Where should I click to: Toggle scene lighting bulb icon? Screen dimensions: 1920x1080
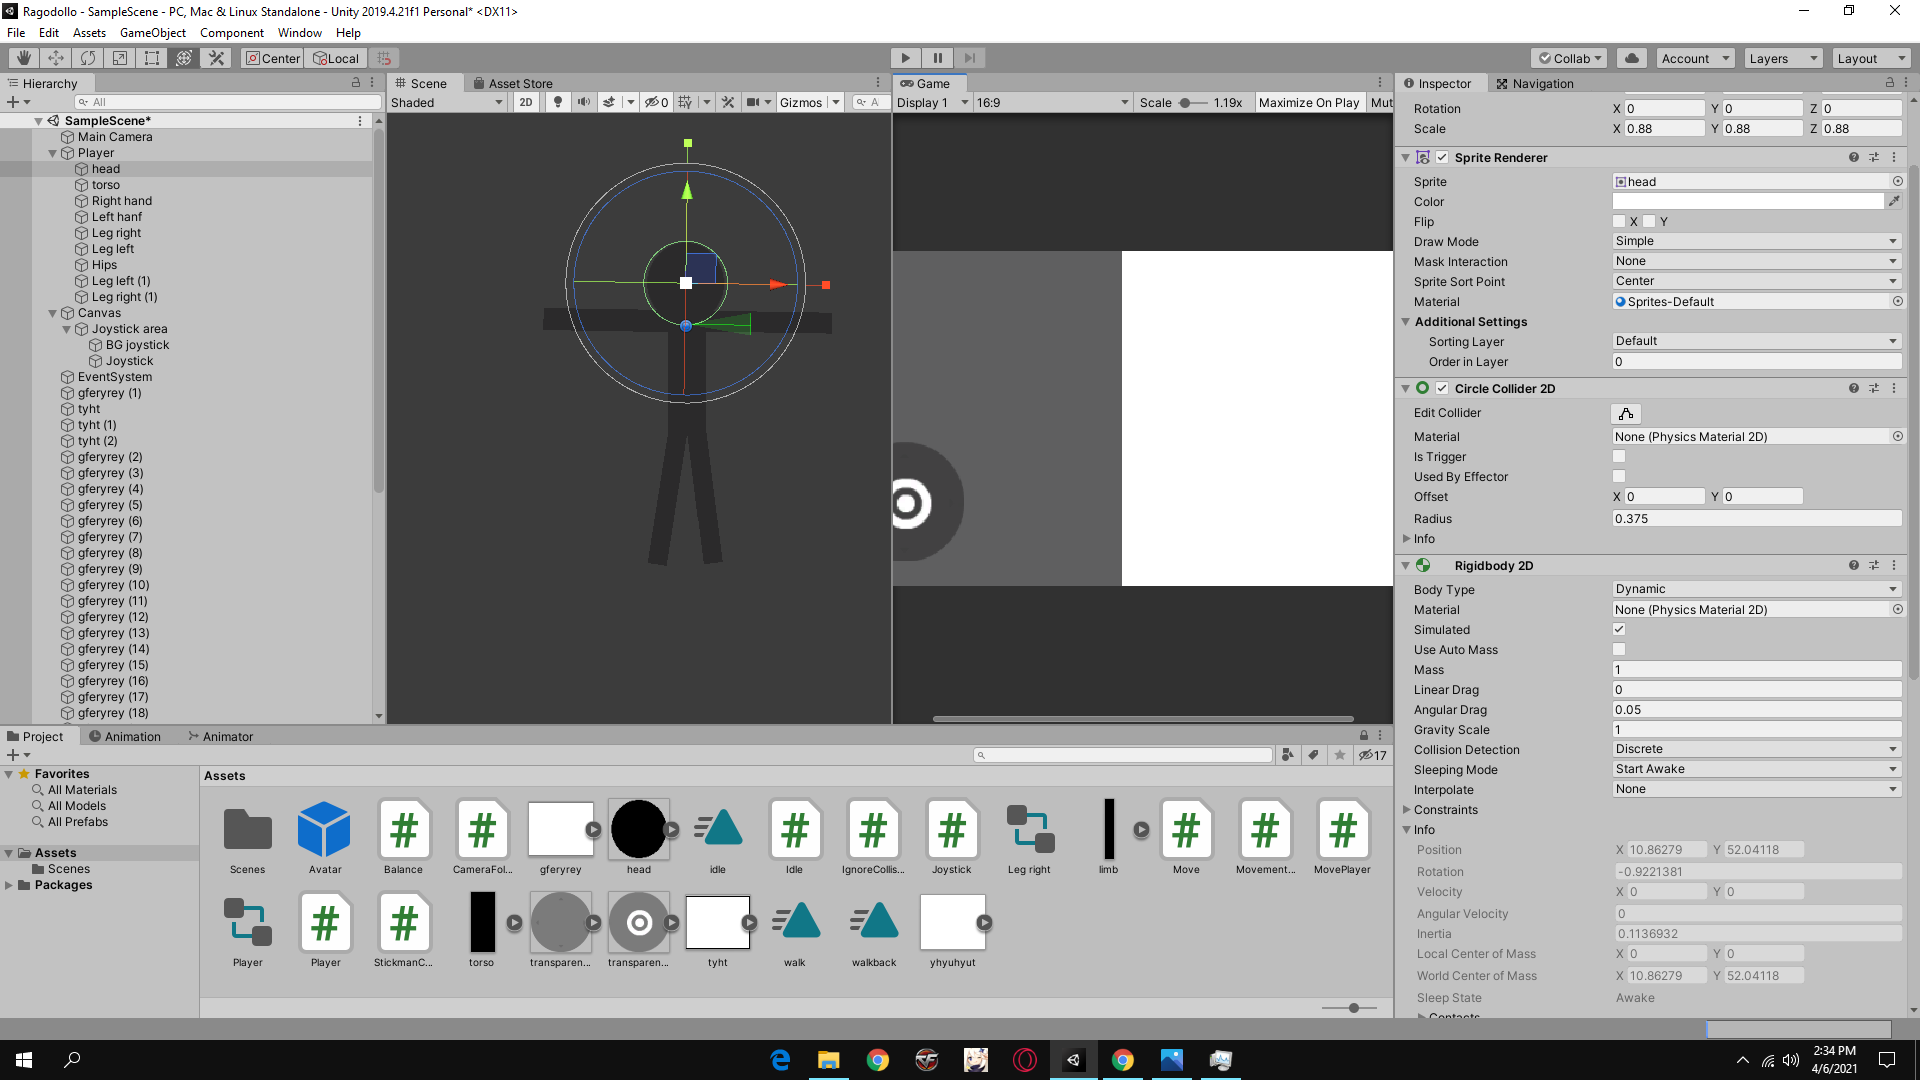[x=558, y=102]
